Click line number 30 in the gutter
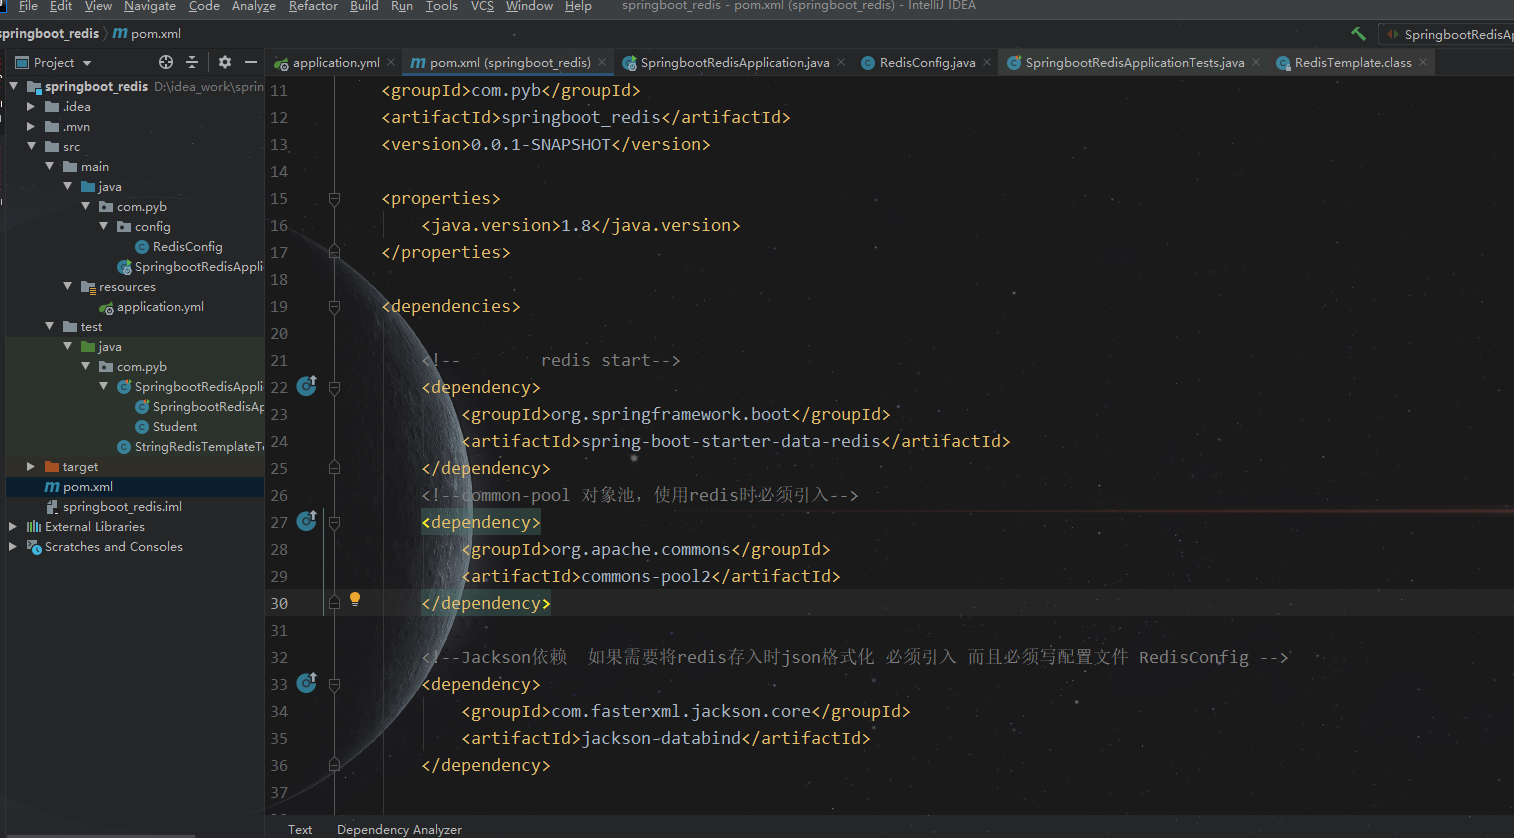The height and width of the screenshot is (838, 1514). click(279, 603)
